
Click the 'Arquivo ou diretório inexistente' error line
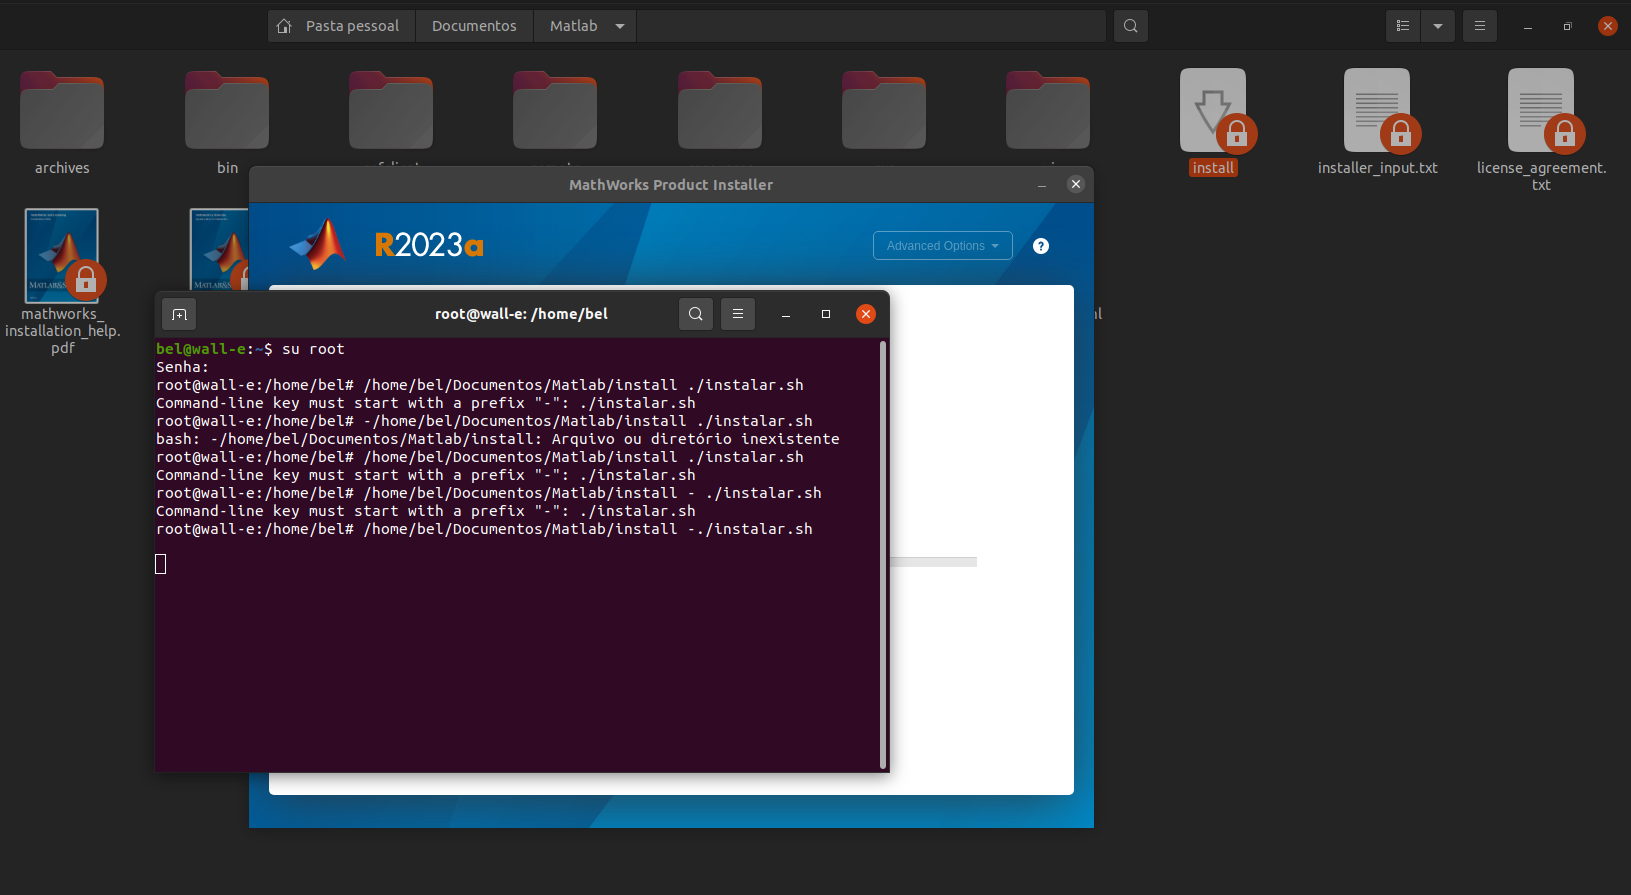(x=498, y=439)
